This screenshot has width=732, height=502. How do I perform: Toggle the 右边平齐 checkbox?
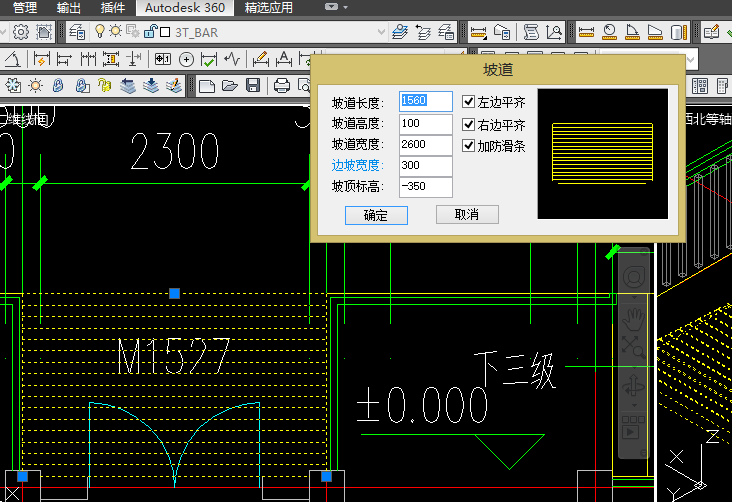pos(468,124)
